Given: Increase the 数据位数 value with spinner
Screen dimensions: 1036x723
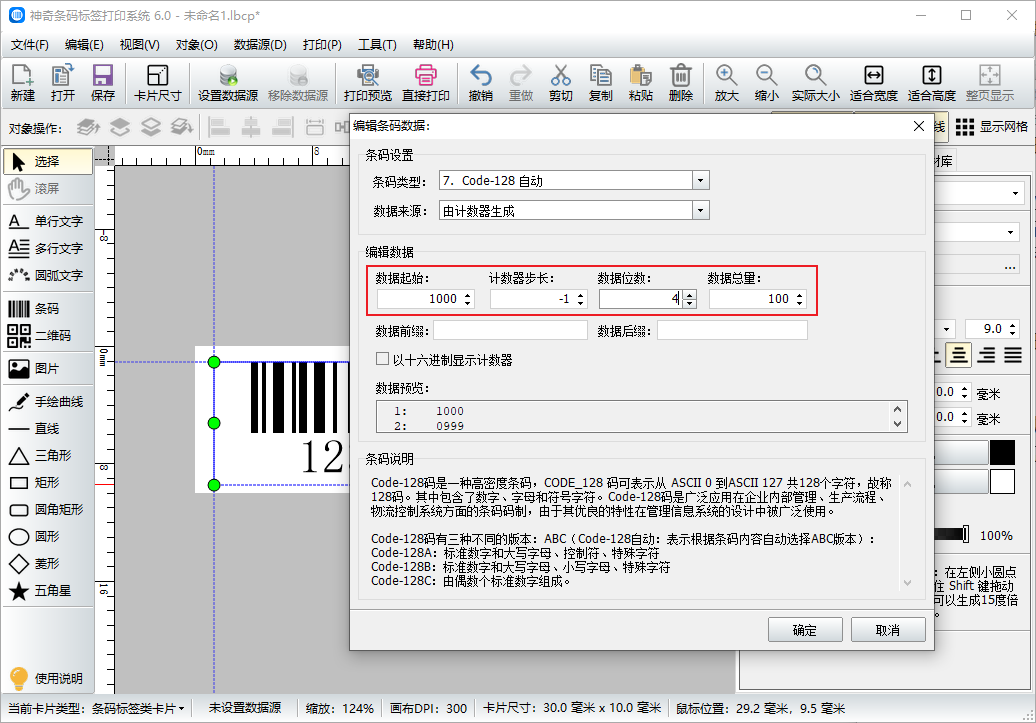Looking at the screenshot, I should point(690,295).
